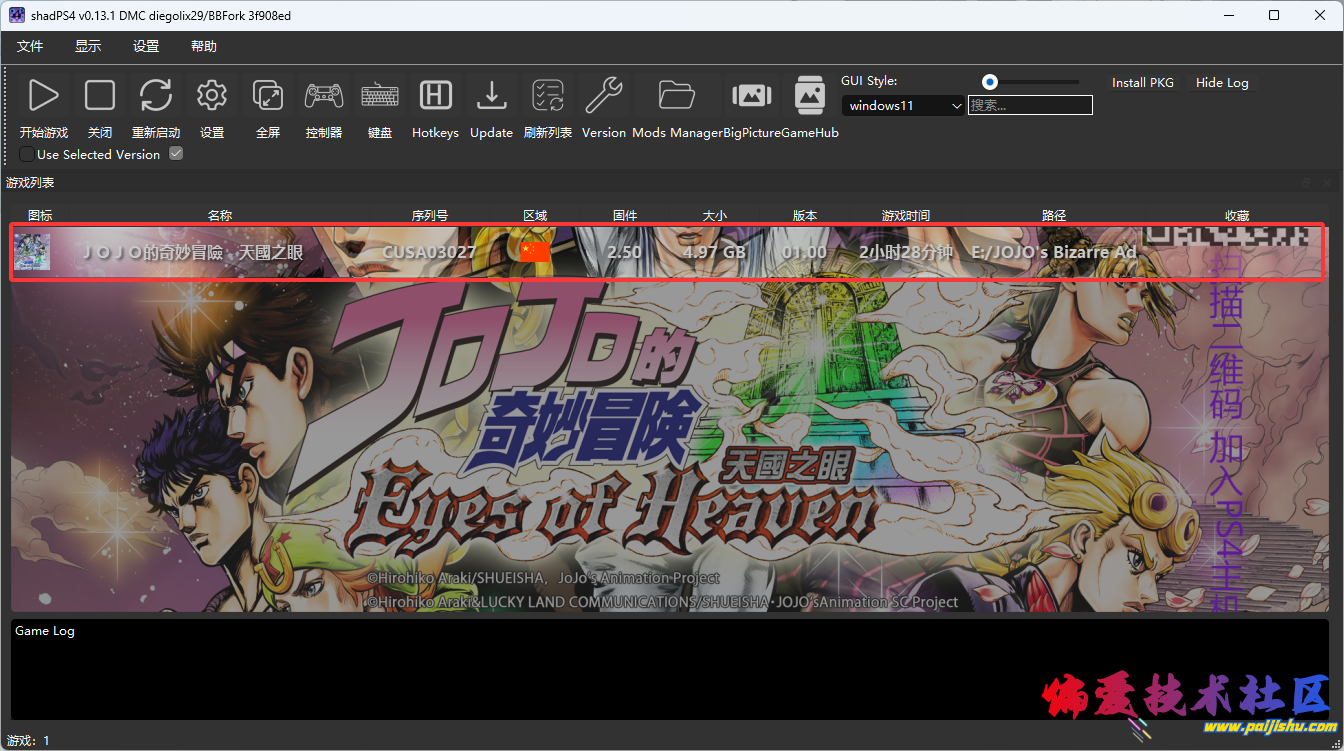
Task: Click the Install PKG button
Action: (x=1142, y=83)
